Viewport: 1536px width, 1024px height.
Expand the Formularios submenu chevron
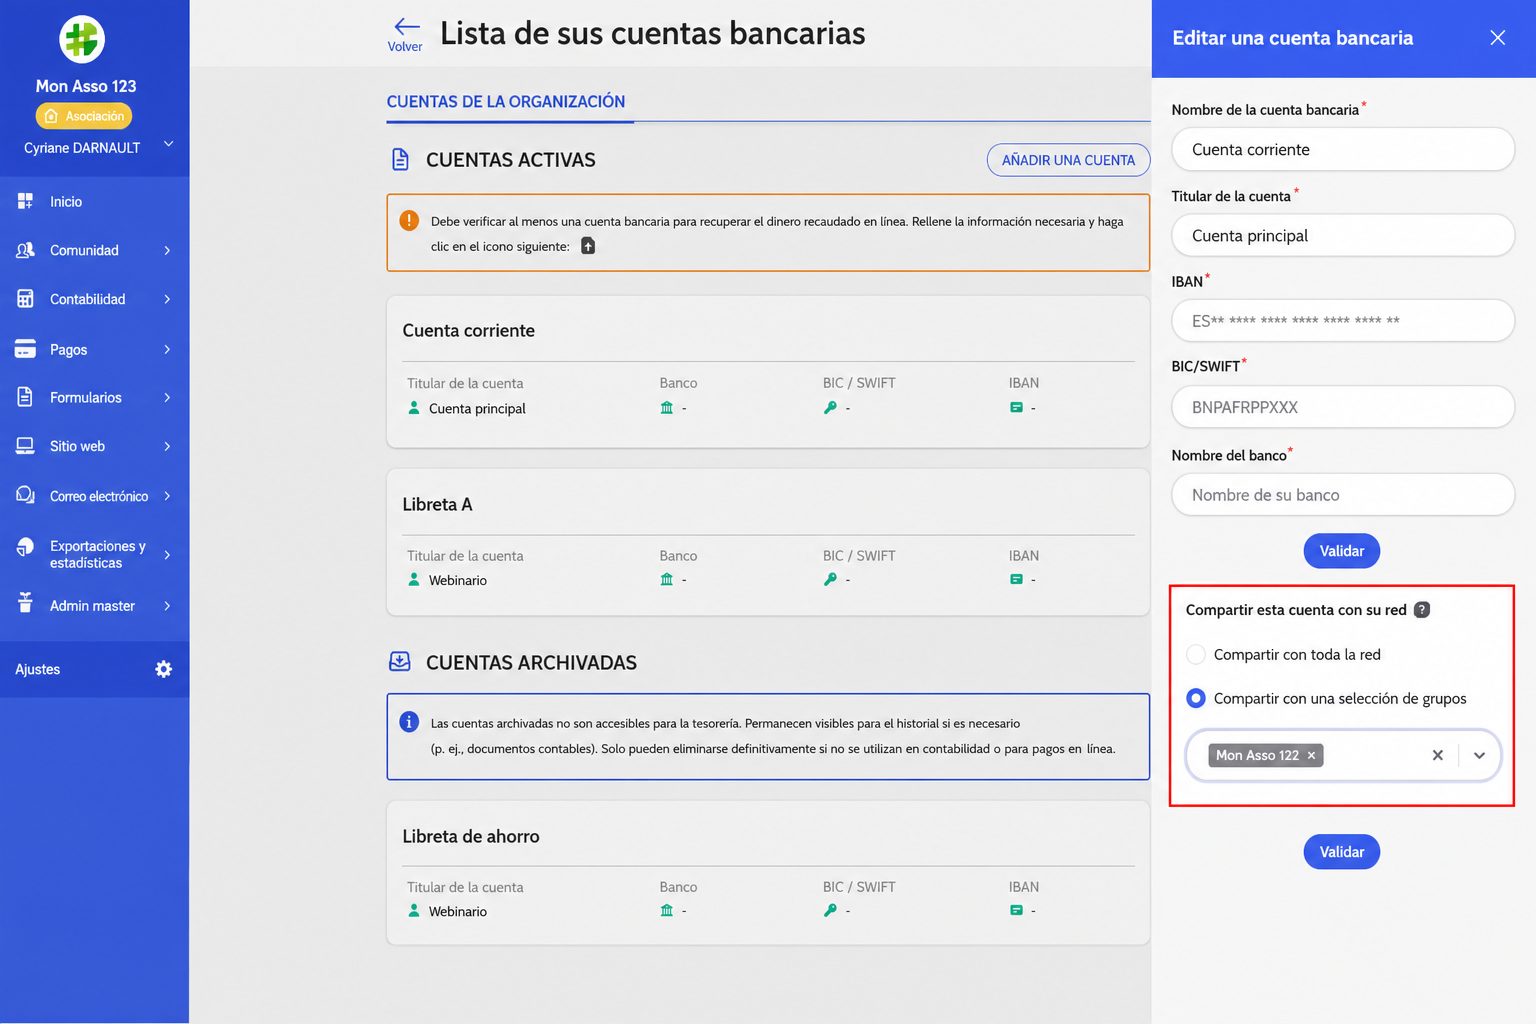point(167,397)
